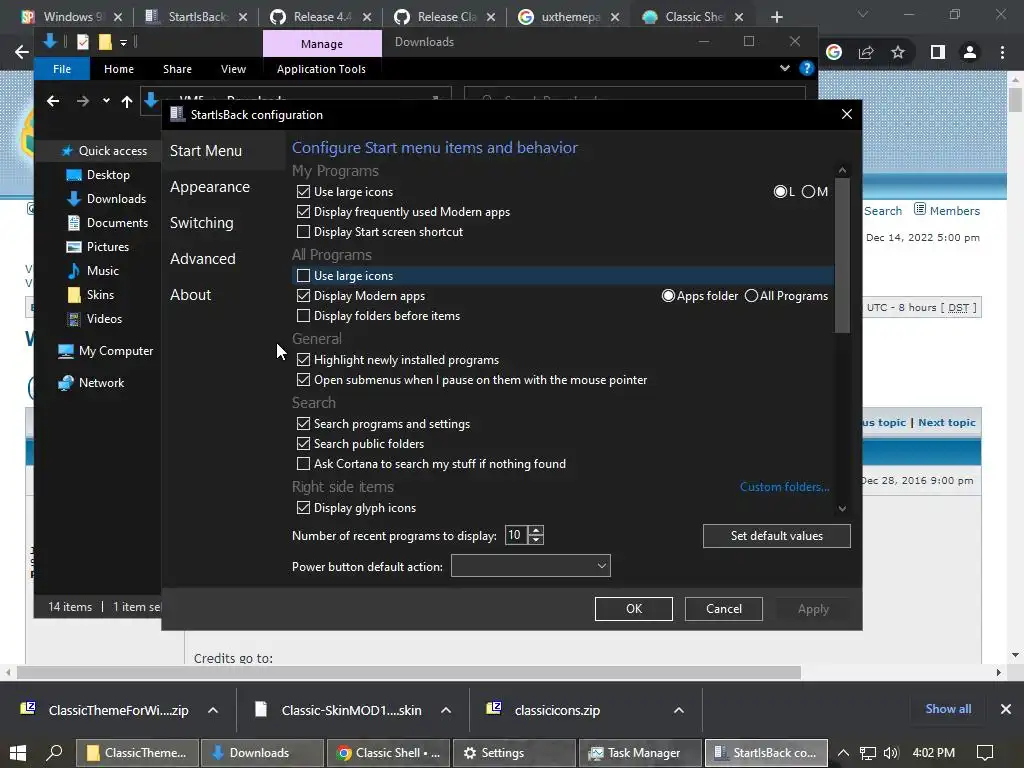Open Chrome three-dot menu
Viewport: 1024px width, 768px height.
1002,52
